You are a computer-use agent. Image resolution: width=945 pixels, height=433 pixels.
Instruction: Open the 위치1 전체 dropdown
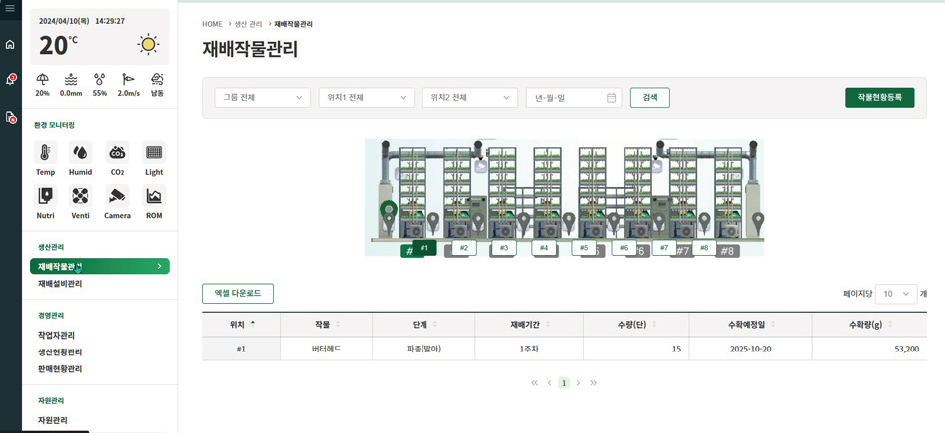[366, 98]
